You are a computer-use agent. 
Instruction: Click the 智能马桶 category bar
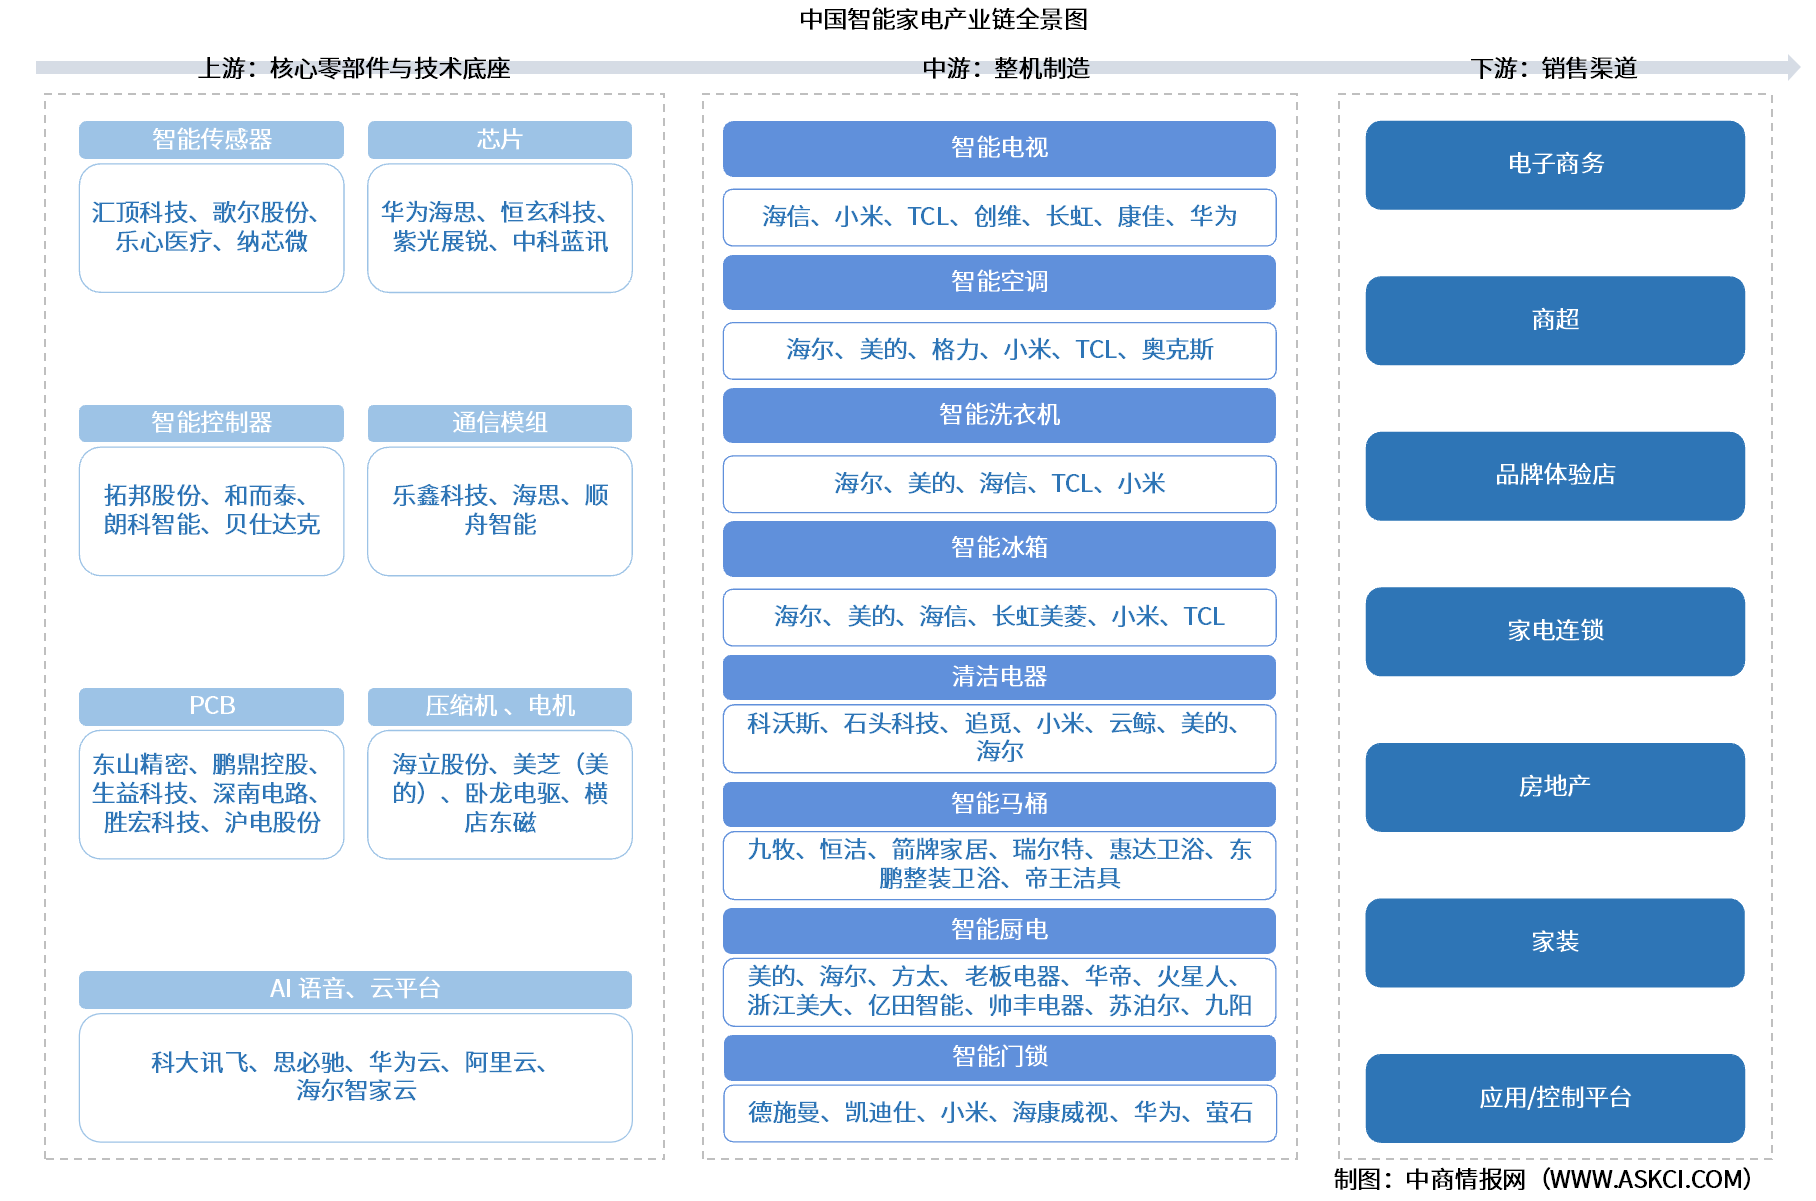999,804
